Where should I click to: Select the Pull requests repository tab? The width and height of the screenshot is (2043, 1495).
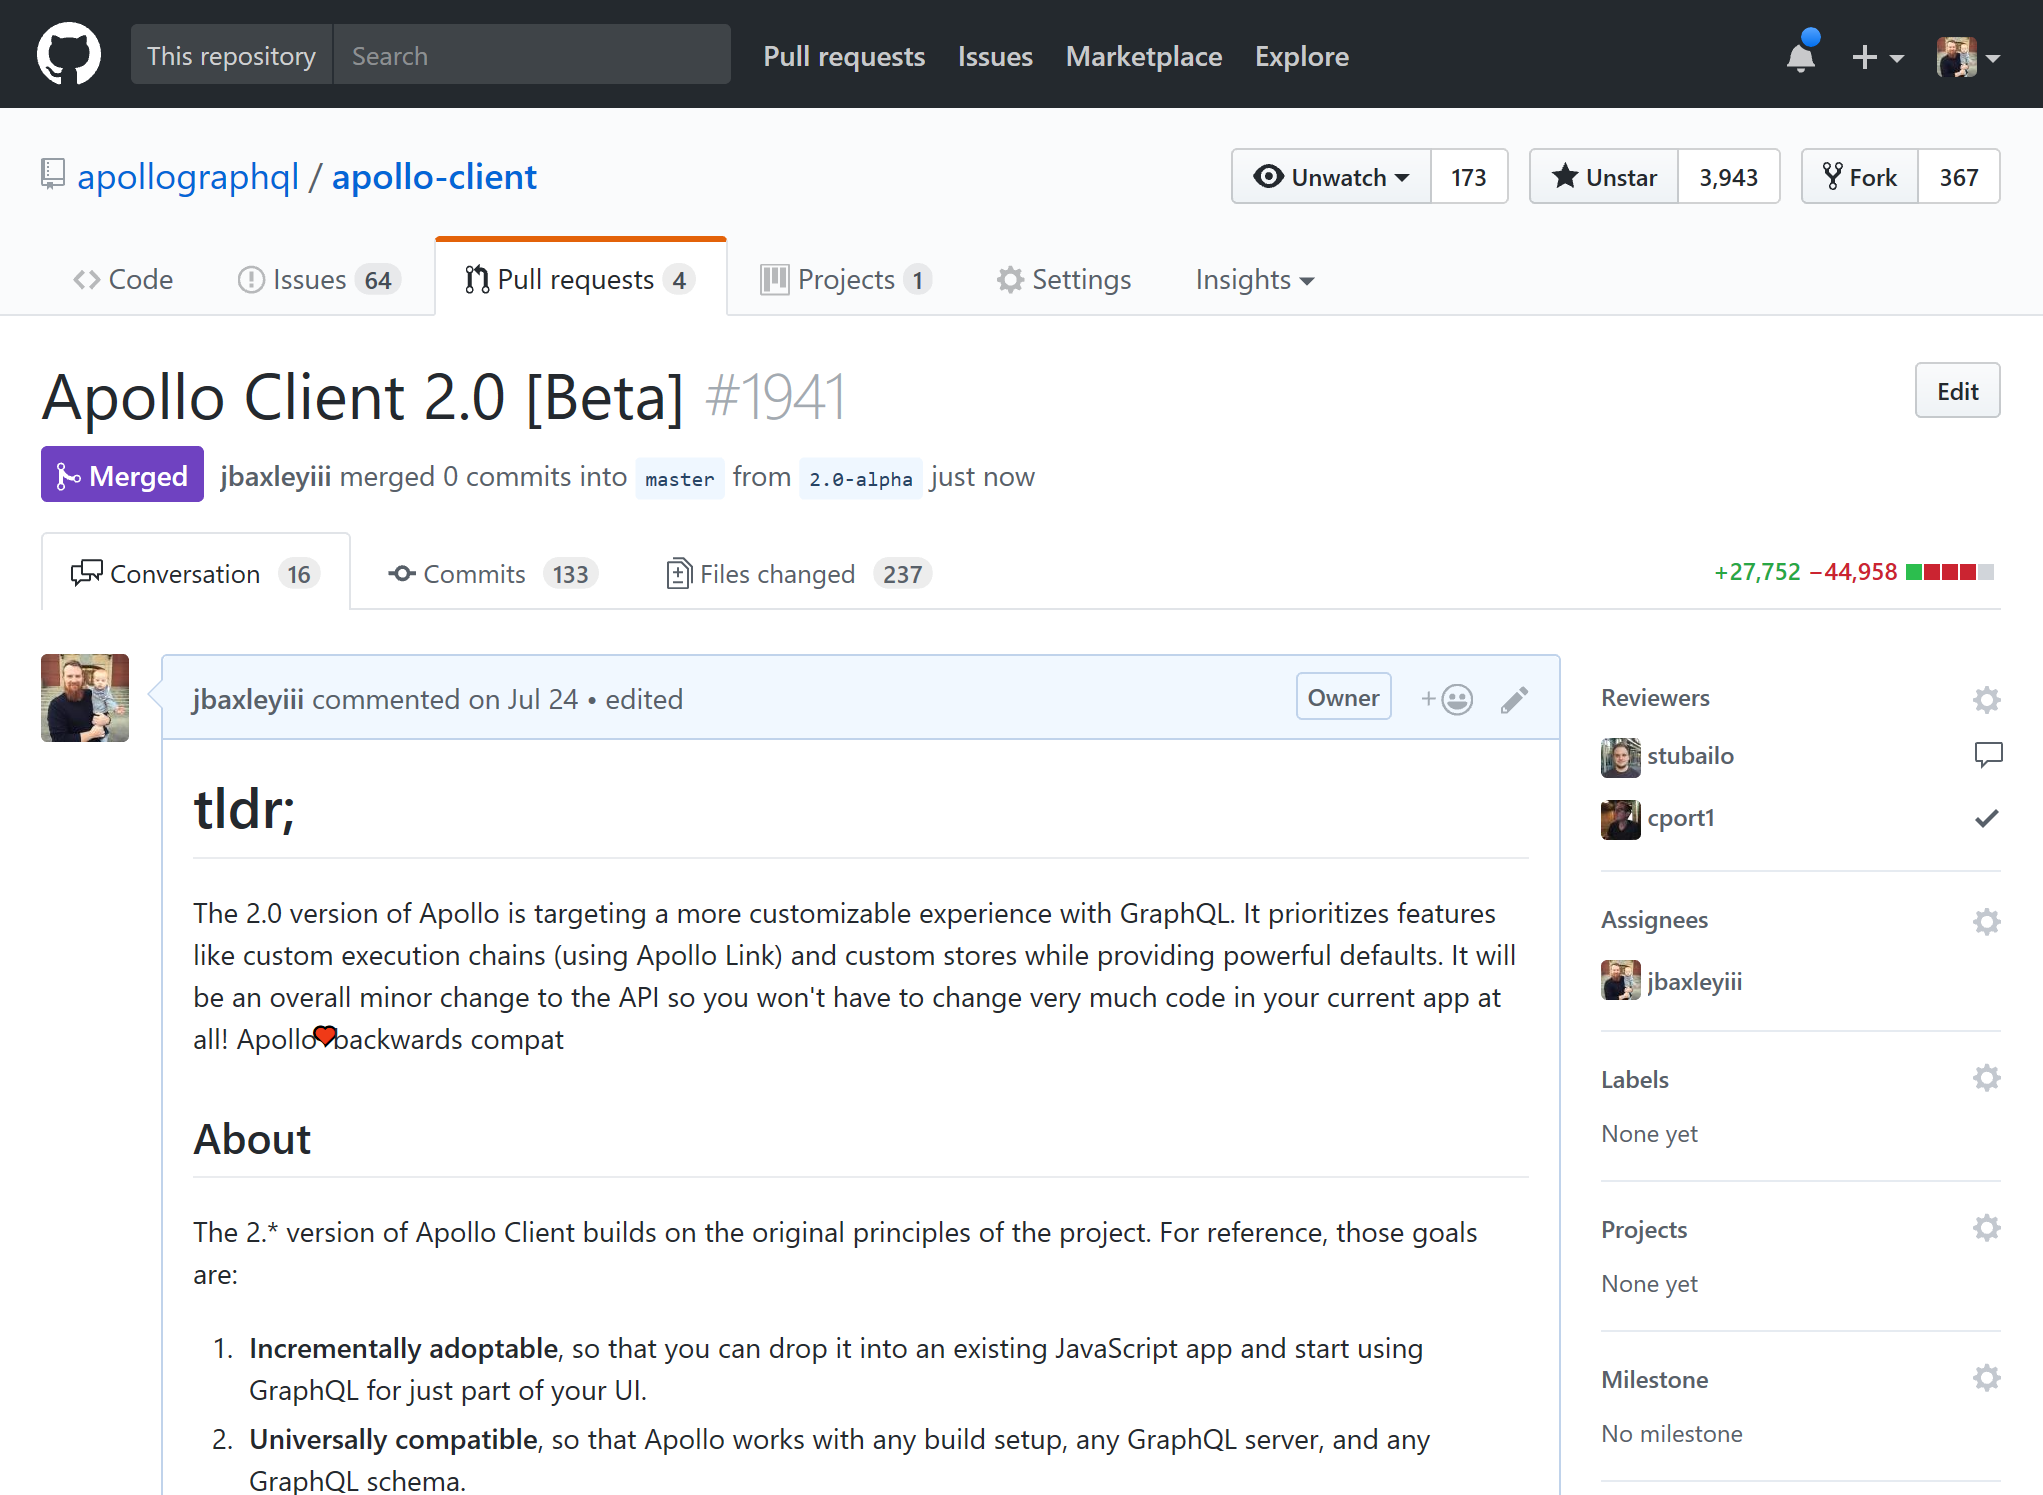(x=580, y=279)
